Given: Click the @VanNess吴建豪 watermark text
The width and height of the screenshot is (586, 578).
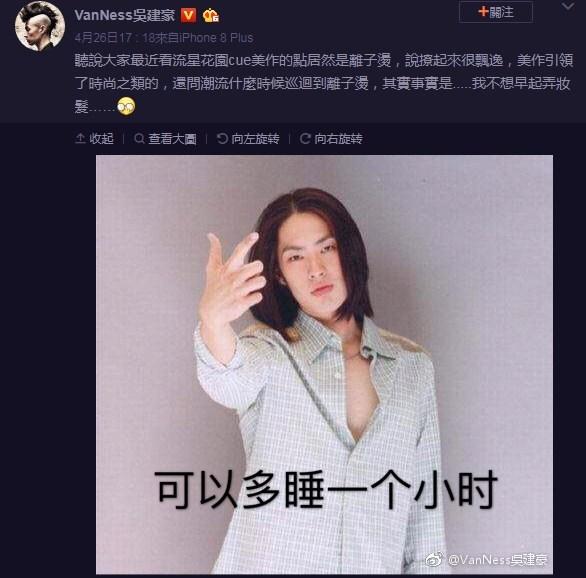Looking at the screenshot, I should tap(497, 560).
